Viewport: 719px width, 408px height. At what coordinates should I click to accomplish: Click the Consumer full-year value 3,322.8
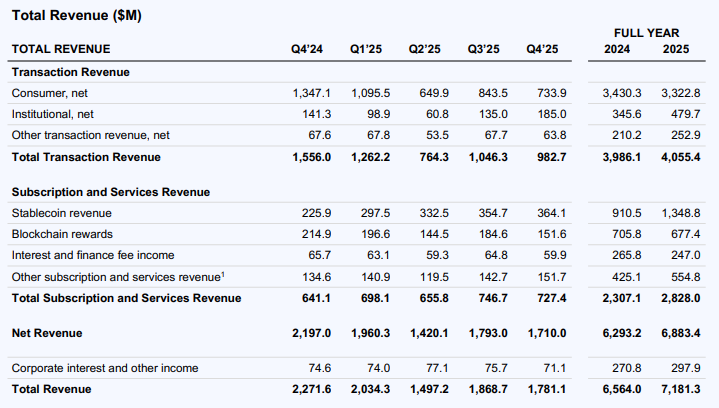(680, 93)
